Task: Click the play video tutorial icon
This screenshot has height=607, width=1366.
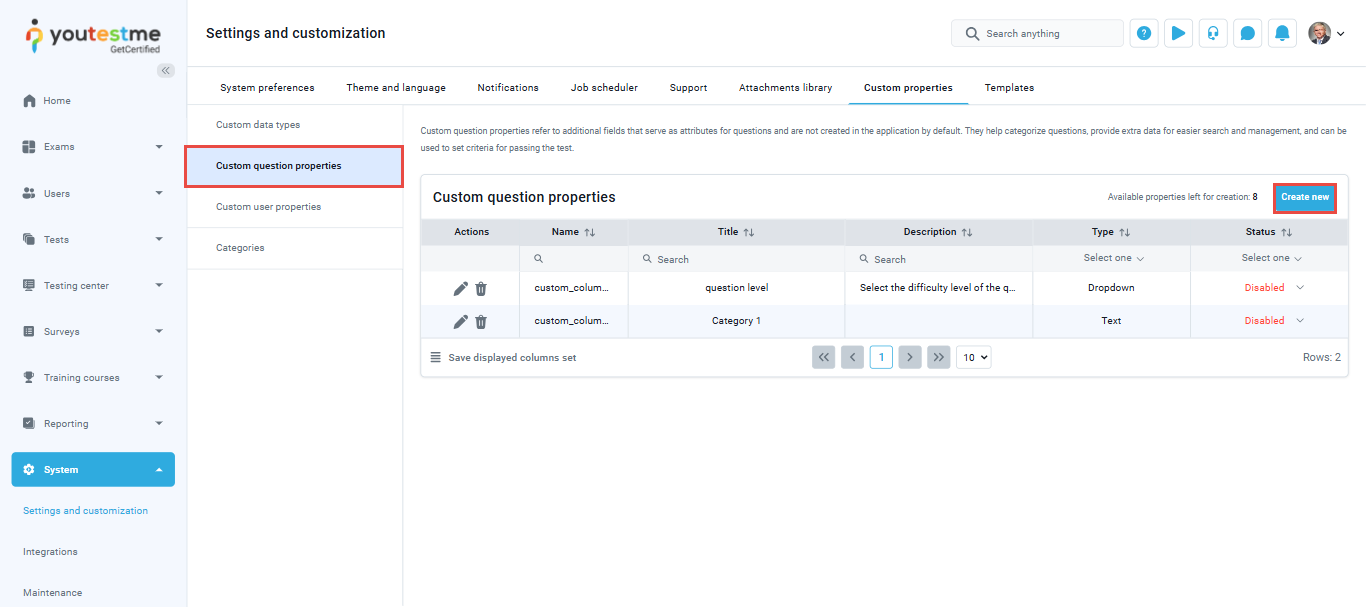Action: pyautogui.click(x=1178, y=33)
